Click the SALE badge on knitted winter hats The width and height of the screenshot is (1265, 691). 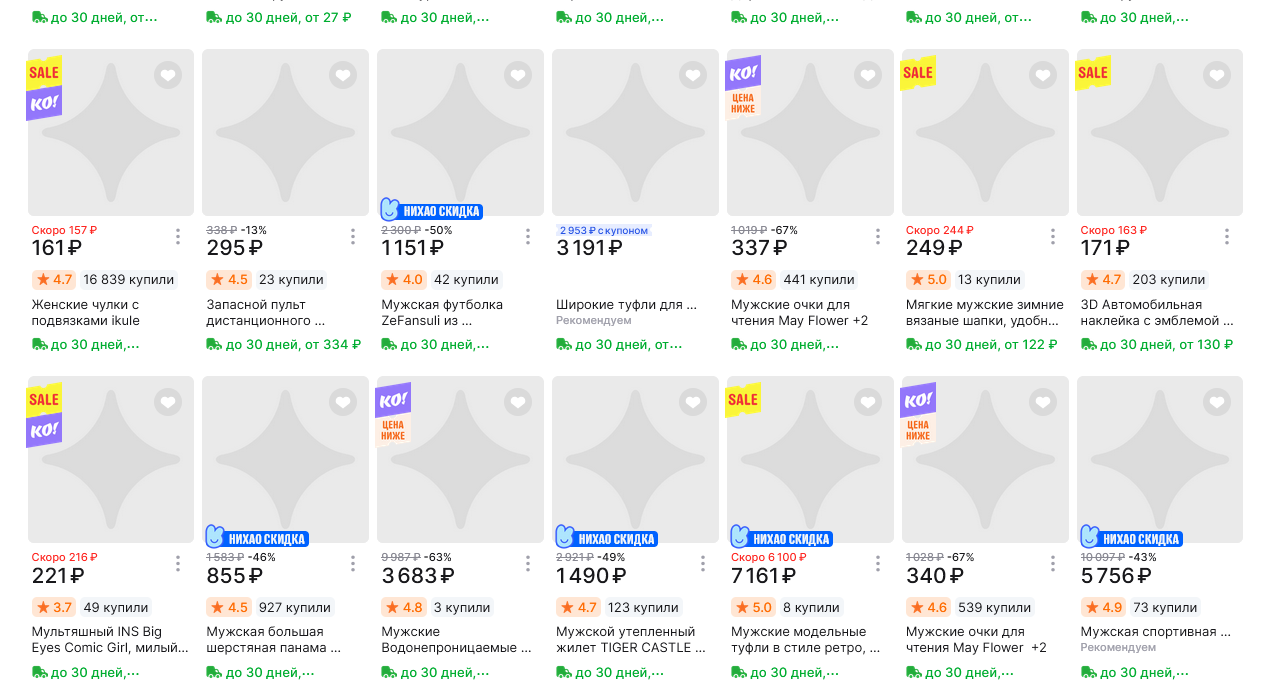917,73
